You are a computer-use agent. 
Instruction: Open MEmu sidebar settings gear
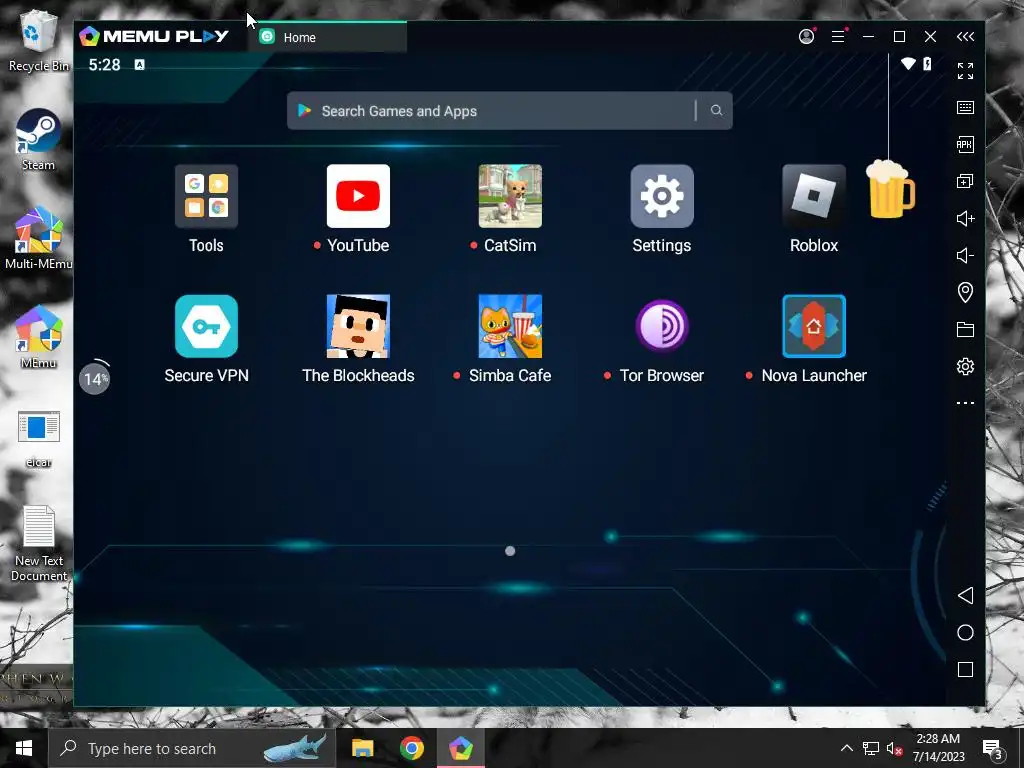[x=965, y=366]
